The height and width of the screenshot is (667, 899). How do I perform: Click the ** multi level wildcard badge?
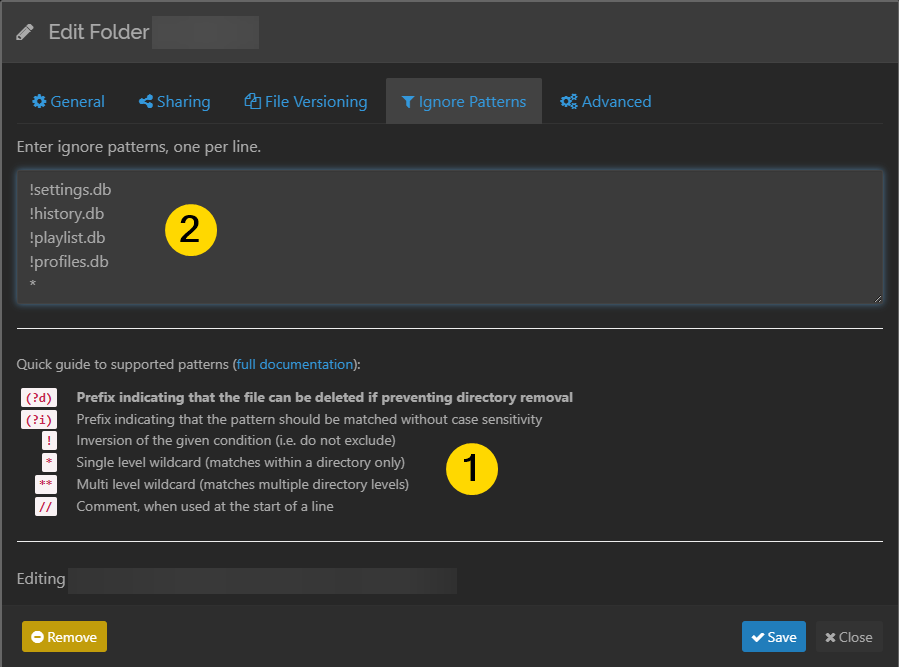46,485
